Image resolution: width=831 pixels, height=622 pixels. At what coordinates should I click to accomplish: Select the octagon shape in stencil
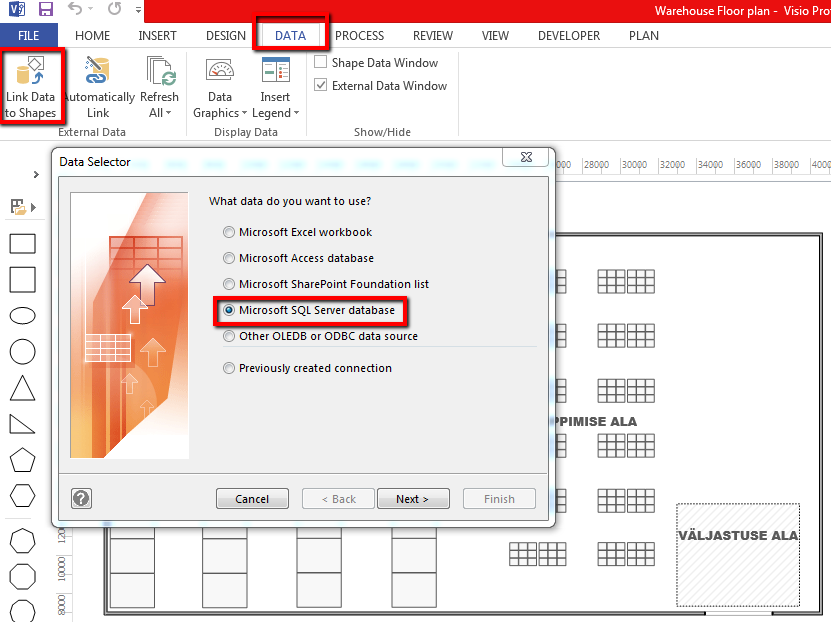coord(23,576)
